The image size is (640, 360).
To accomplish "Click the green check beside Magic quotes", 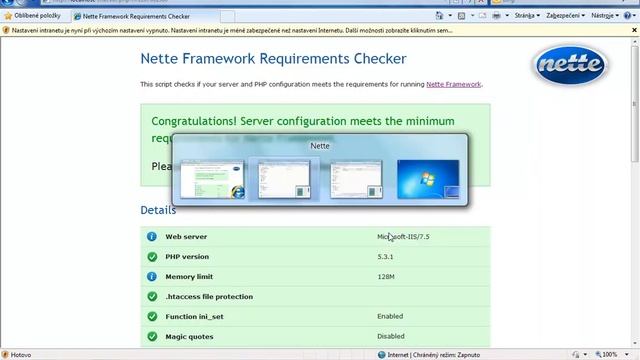I will point(152,336).
